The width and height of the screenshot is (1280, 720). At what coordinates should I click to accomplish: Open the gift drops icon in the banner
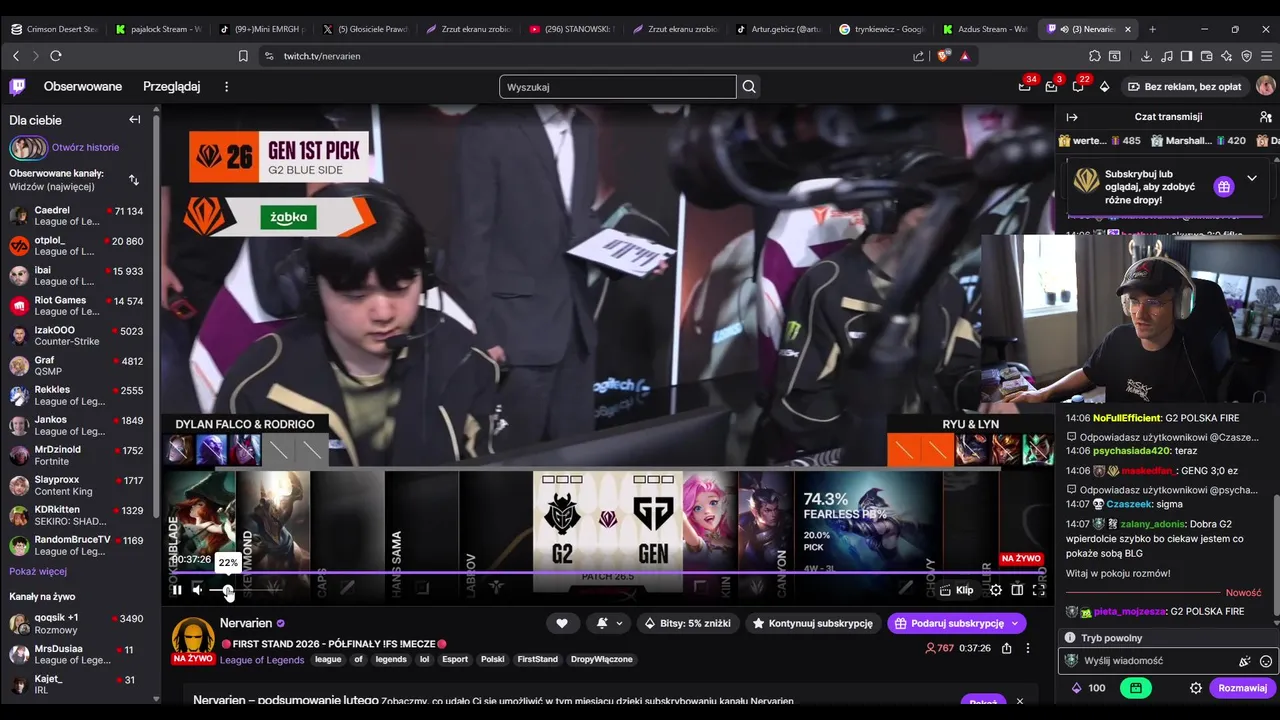(x=1224, y=187)
